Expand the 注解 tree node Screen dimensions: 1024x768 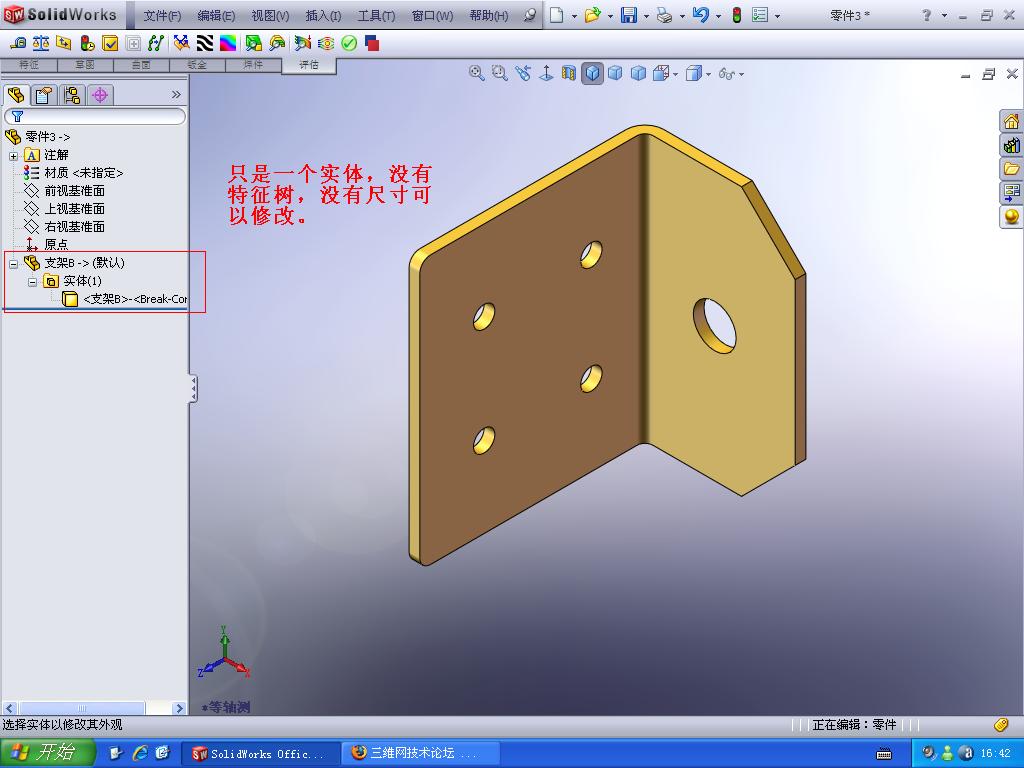pyautogui.click(x=13, y=156)
